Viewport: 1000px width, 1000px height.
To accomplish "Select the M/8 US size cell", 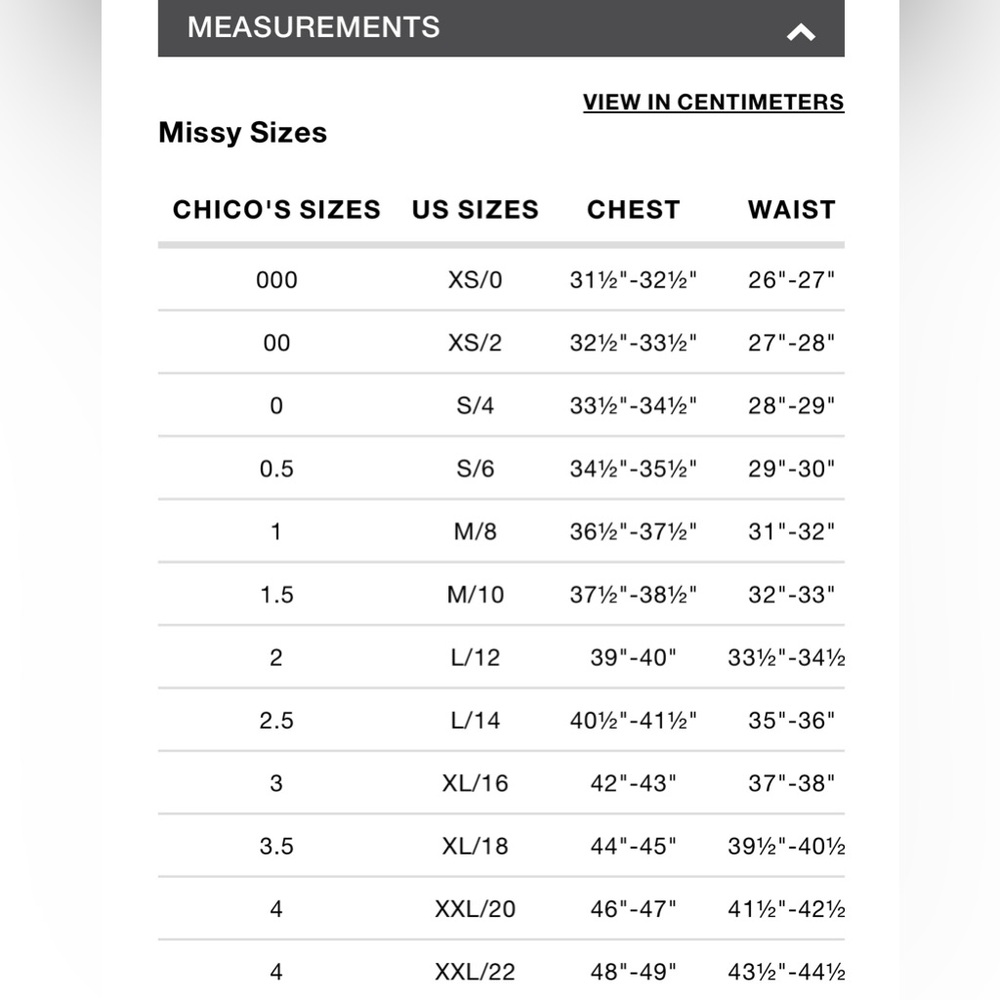I will 475,531.
